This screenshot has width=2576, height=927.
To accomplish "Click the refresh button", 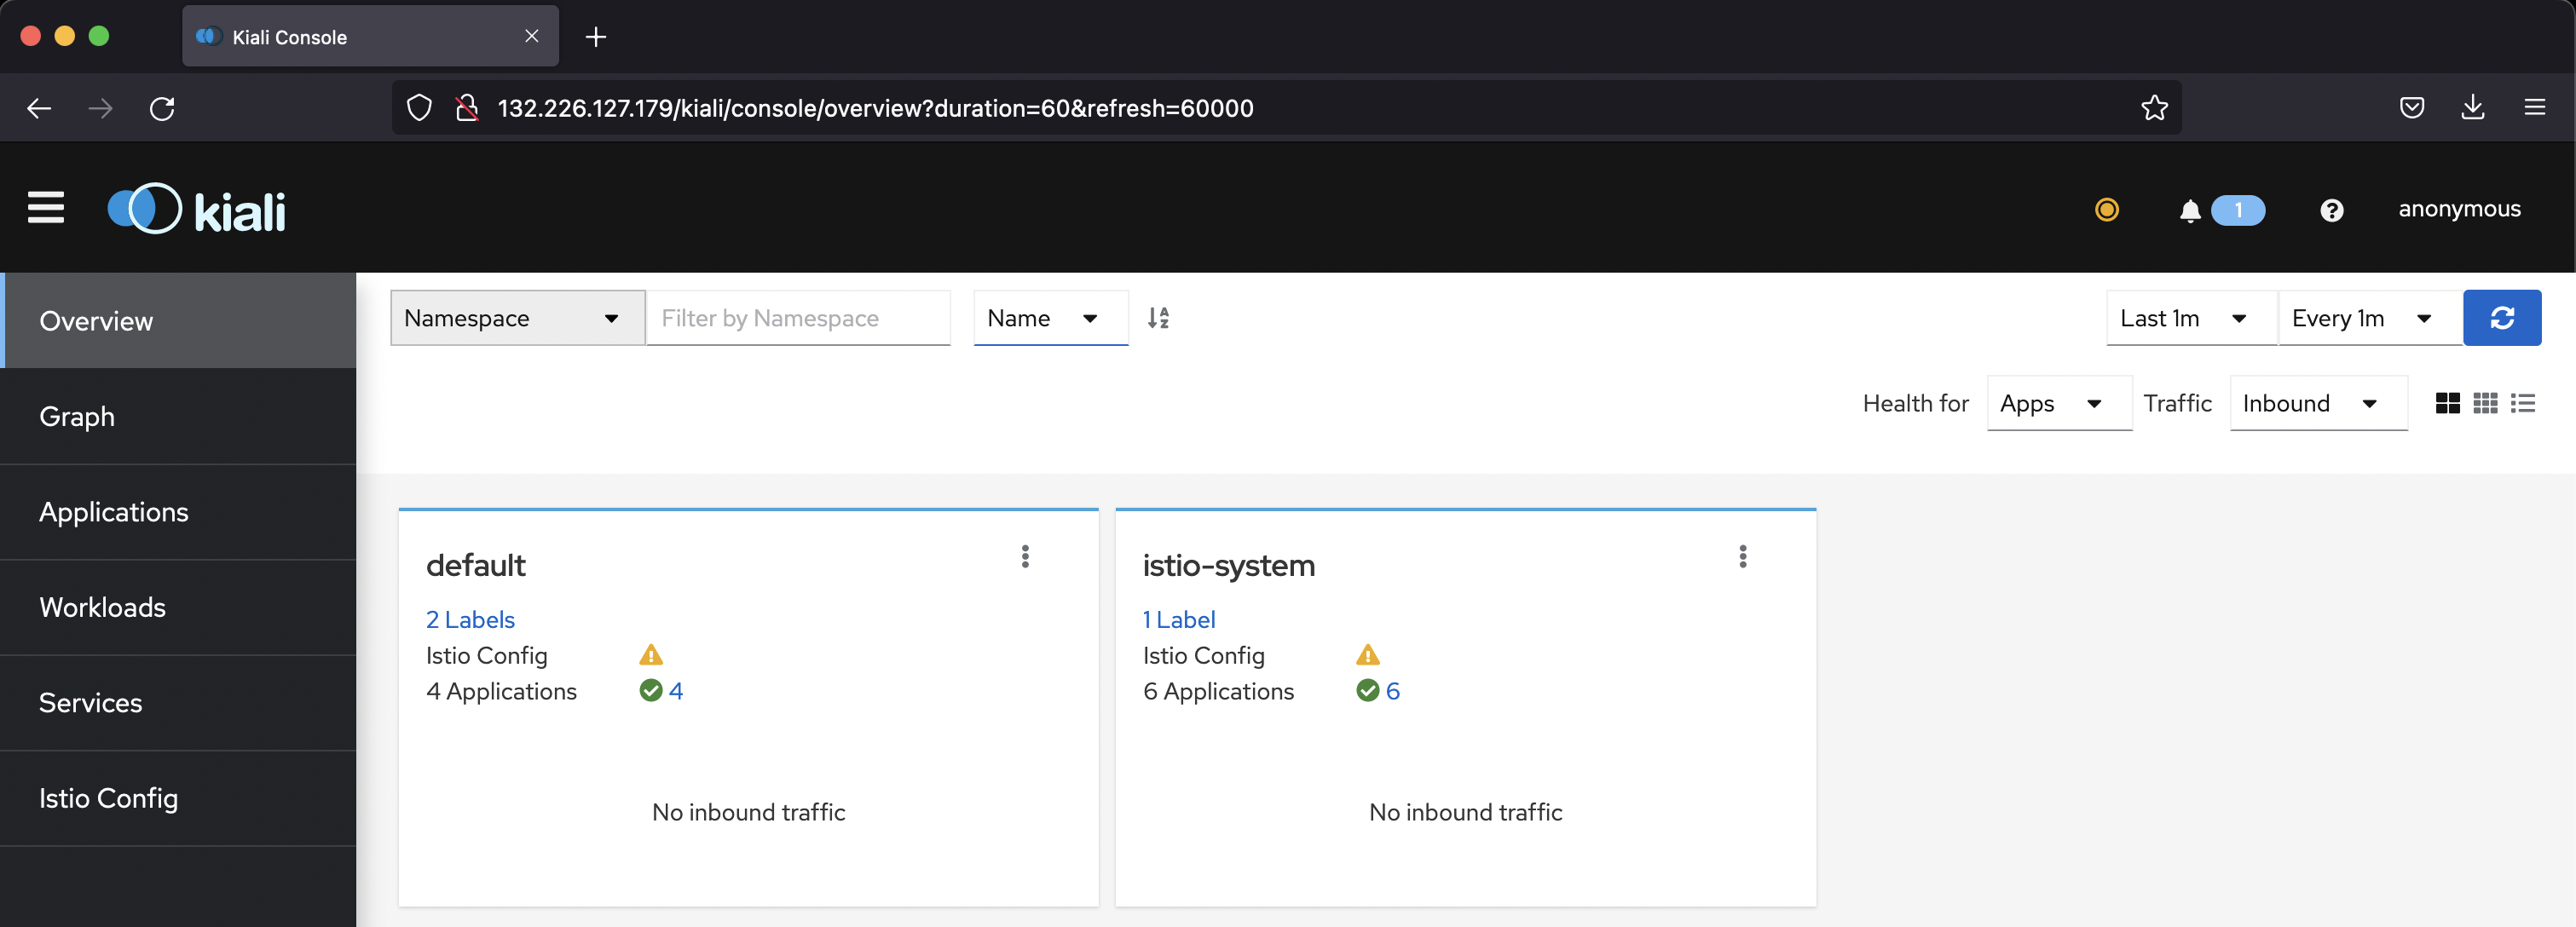I will (x=2503, y=317).
